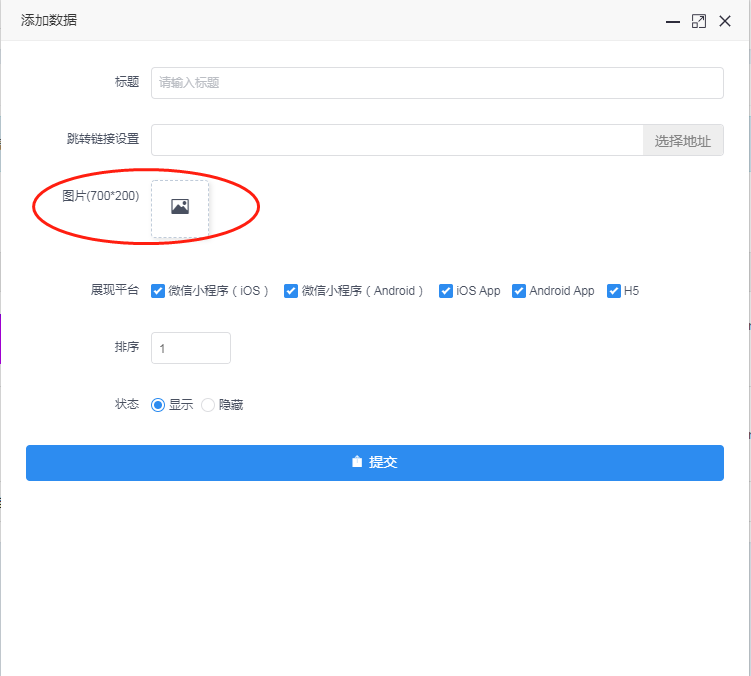This screenshot has width=751, height=676.
Task: Maximize the 添加数据 dialog window
Action: [699, 22]
